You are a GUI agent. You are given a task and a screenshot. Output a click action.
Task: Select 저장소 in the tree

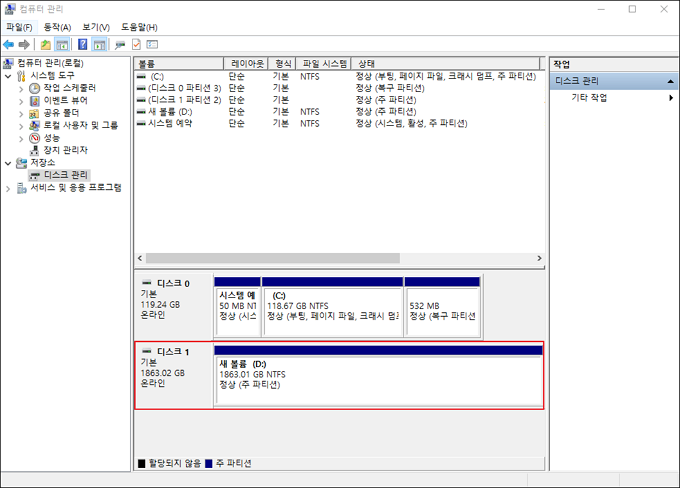point(42,163)
